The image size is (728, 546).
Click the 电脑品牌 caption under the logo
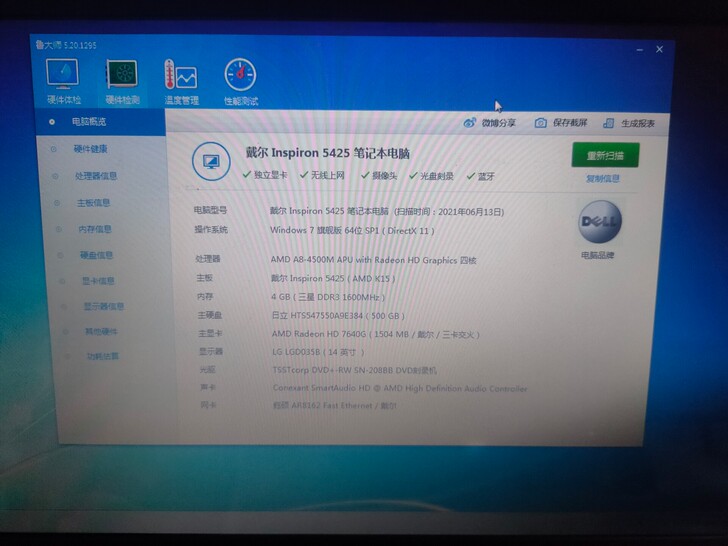598,255
